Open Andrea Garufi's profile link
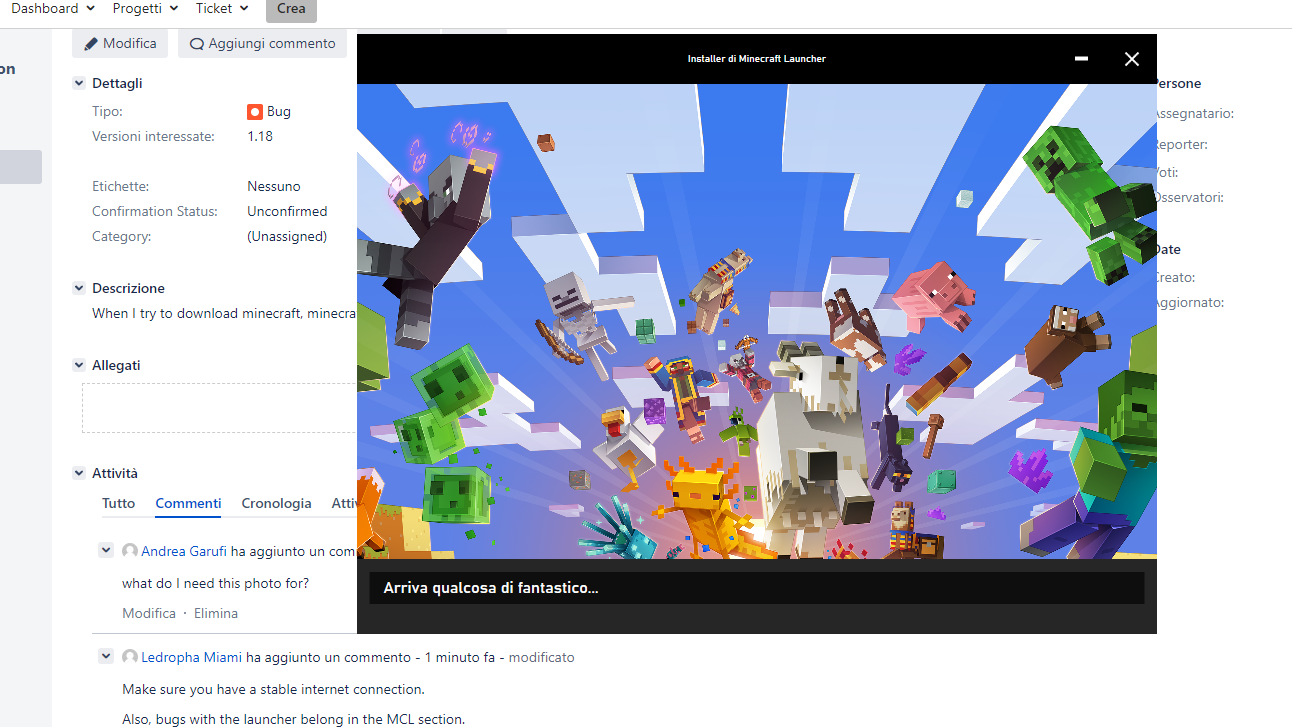The height and width of the screenshot is (727, 1292). (x=184, y=551)
